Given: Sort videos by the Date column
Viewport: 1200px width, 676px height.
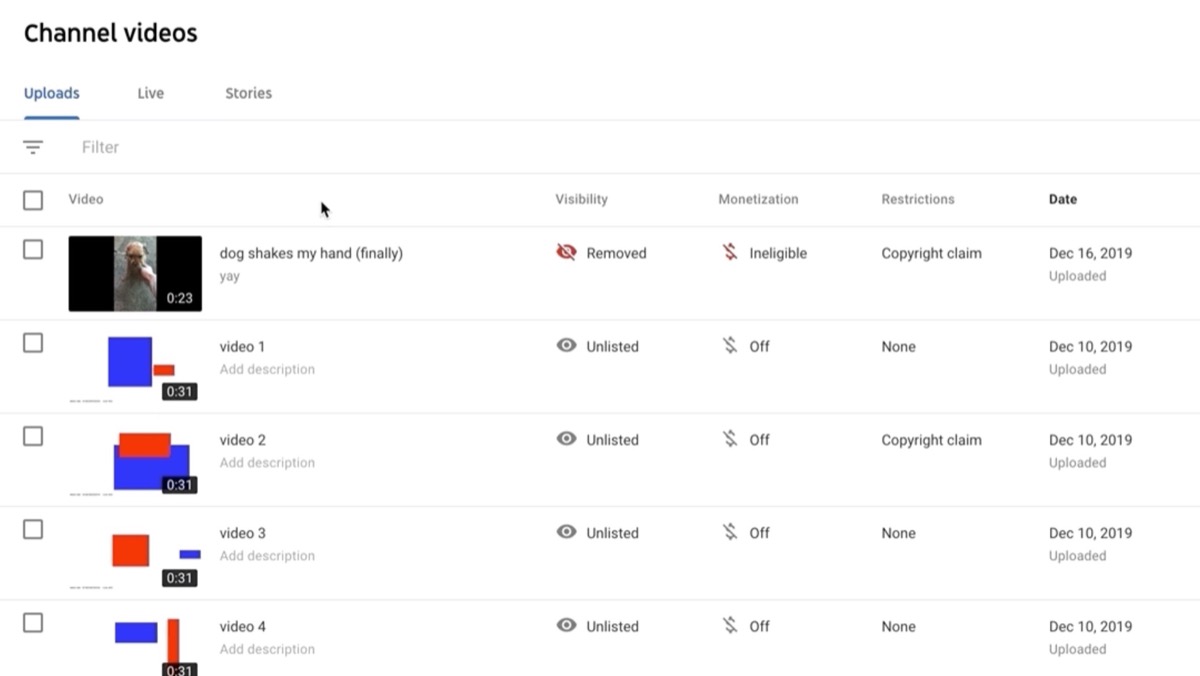Looking at the screenshot, I should [x=1062, y=199].
